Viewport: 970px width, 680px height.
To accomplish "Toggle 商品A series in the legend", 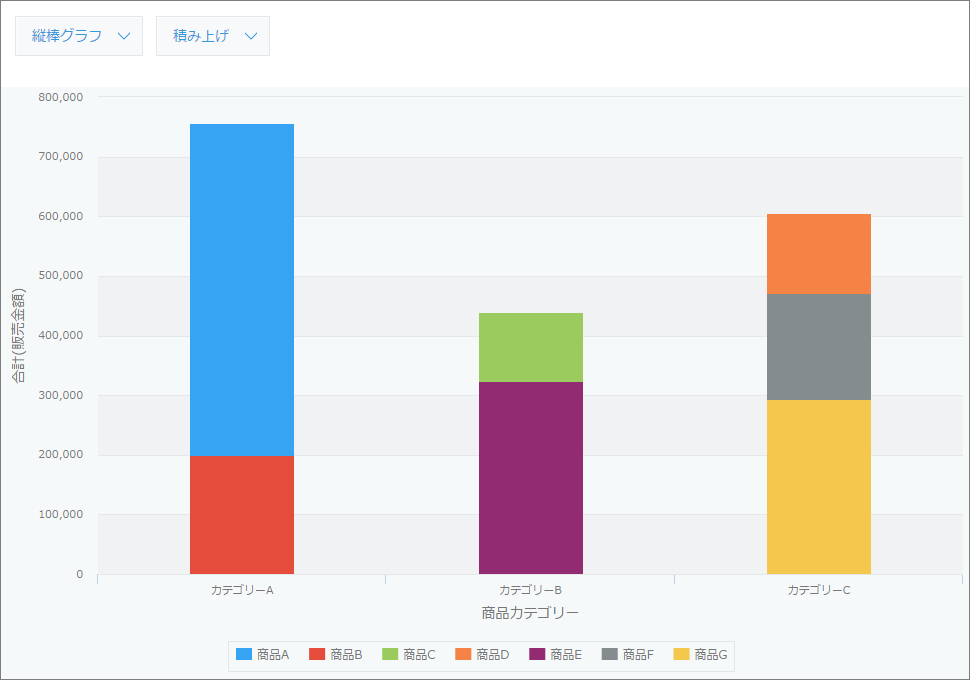I will [262, 655].
